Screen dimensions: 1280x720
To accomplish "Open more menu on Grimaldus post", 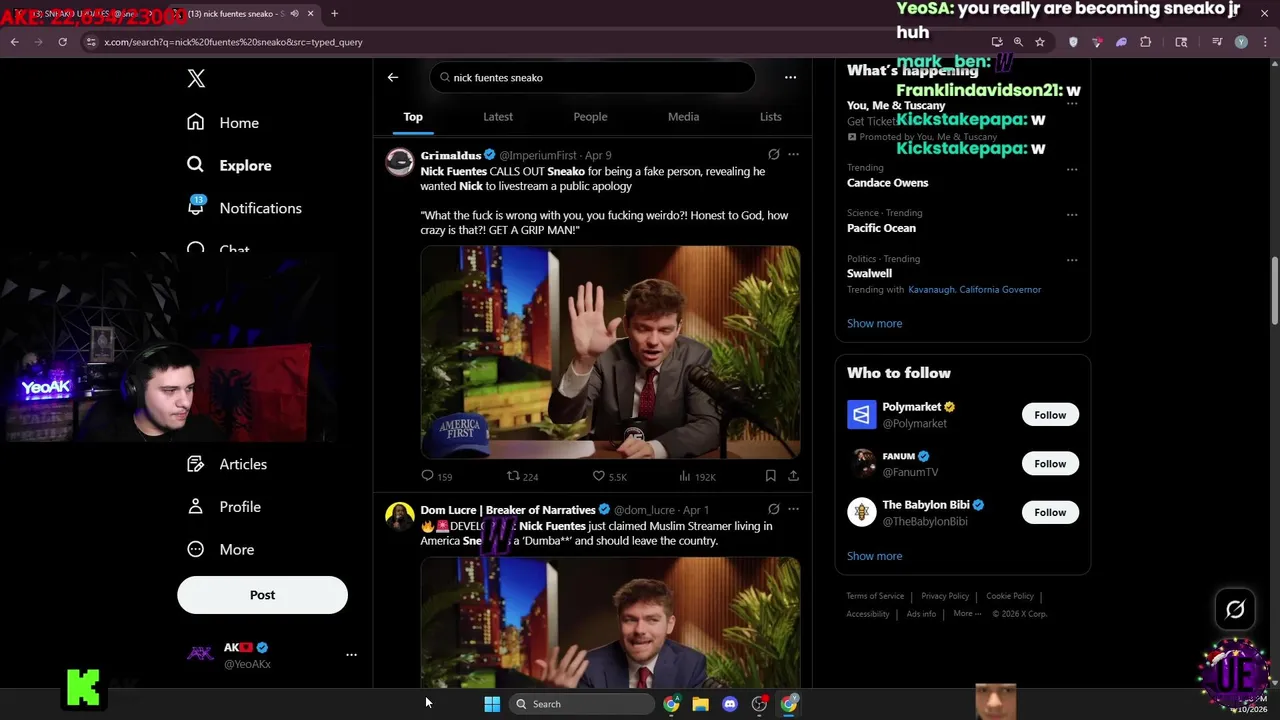I will click(793, 155).
